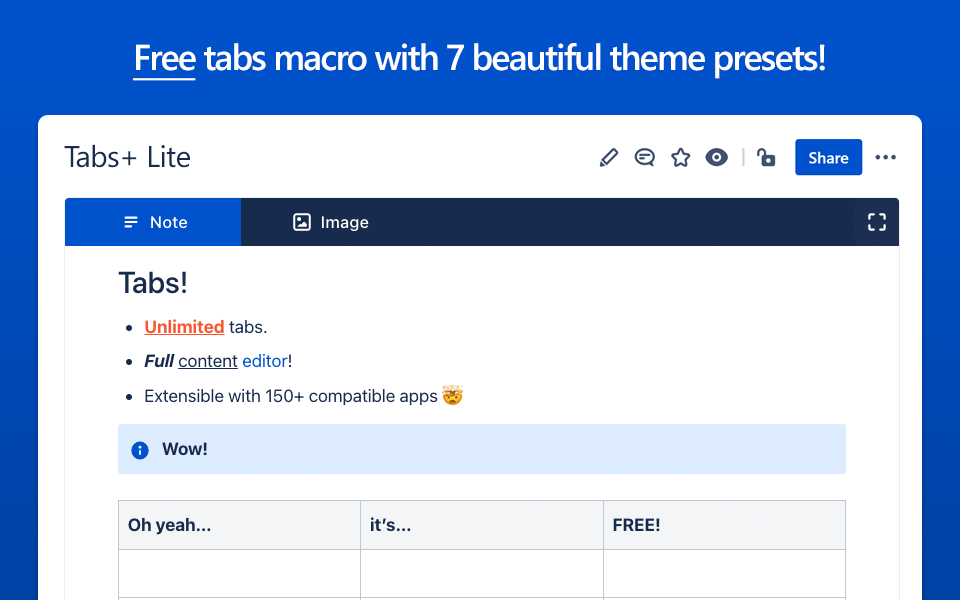
Task: Switch to the Image tab
Action: [x=331, y=222]
